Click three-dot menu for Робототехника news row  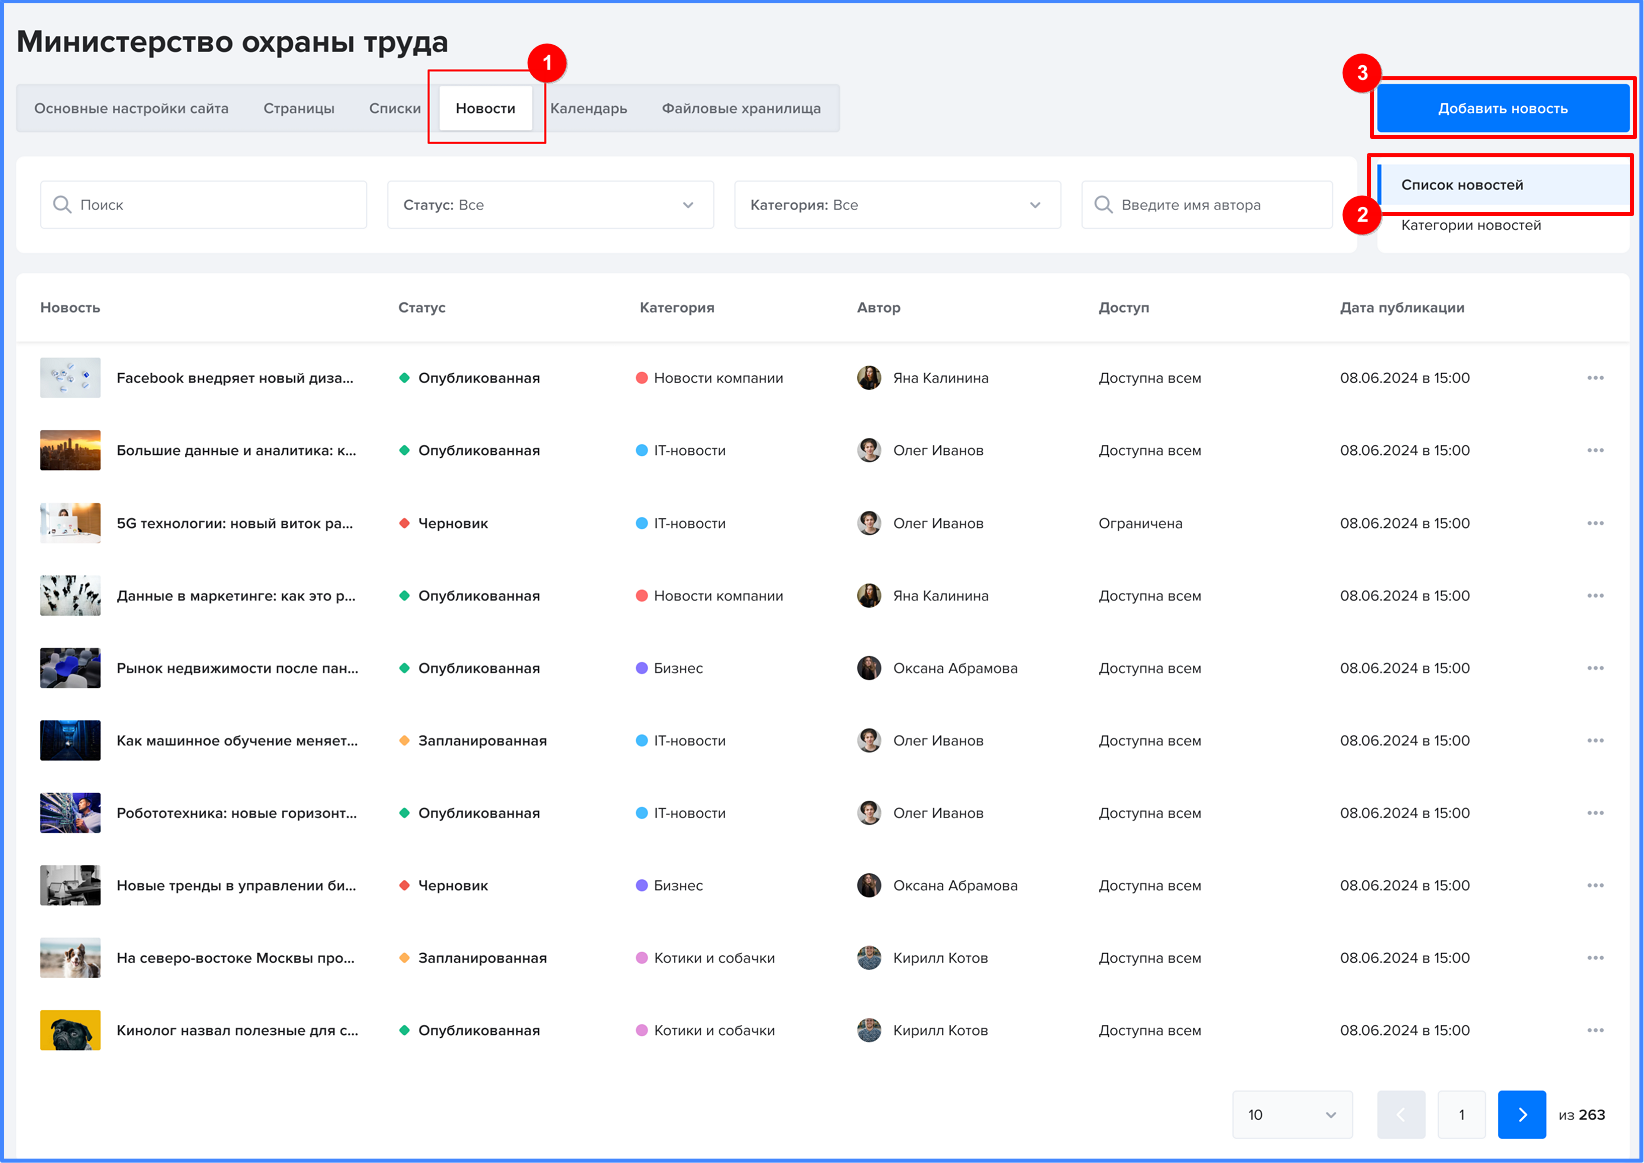[x=1595, y=813]
